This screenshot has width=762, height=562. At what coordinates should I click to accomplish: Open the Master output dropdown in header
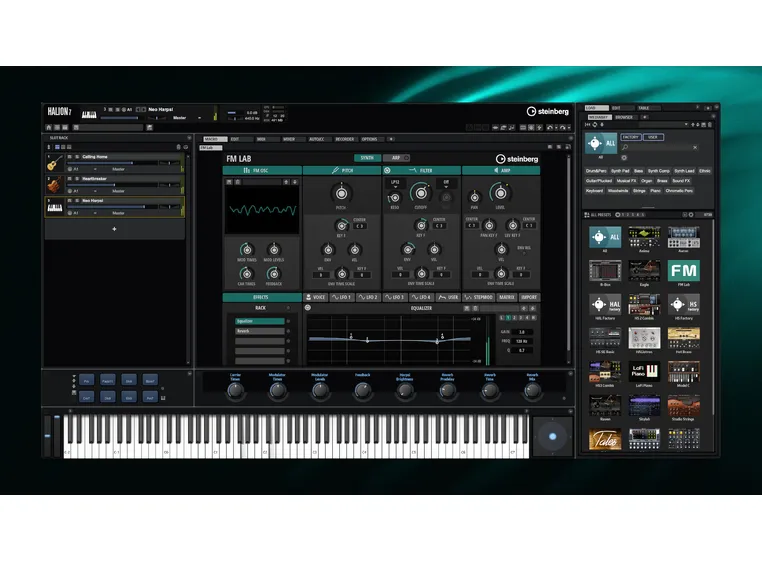tap(187, 118)
